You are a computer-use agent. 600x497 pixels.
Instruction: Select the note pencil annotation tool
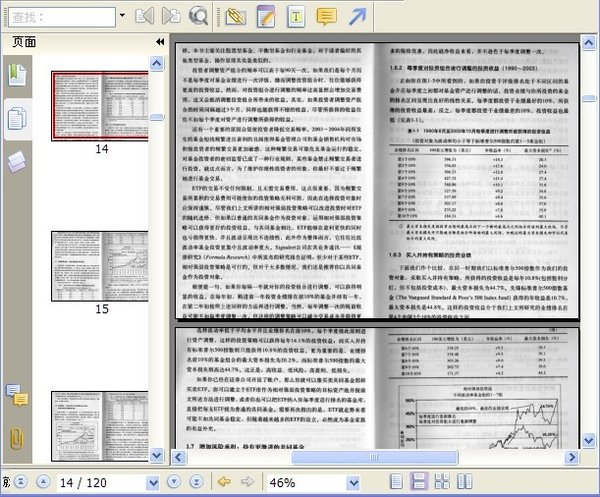(x=266, y=16)
